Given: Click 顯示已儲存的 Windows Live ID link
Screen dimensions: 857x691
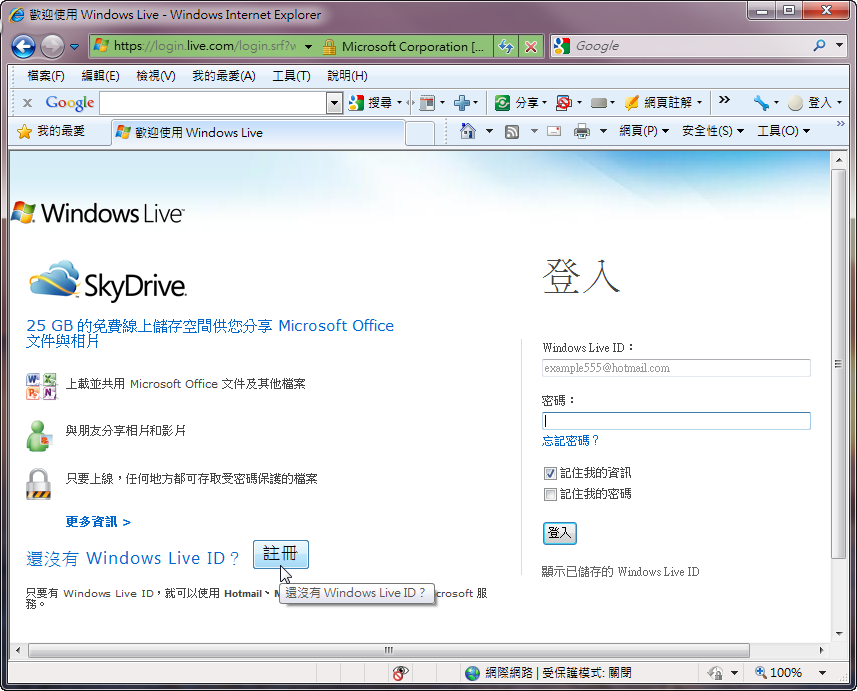Looking at the screenshot, I should coord(620,572).
